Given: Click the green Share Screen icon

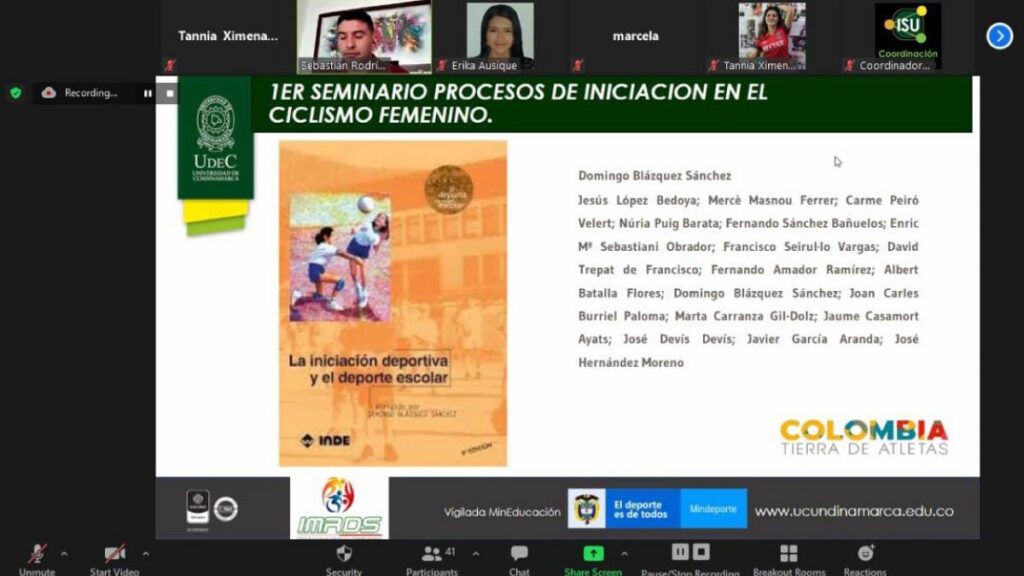Looking at the screenshot, I should point(593,554).
